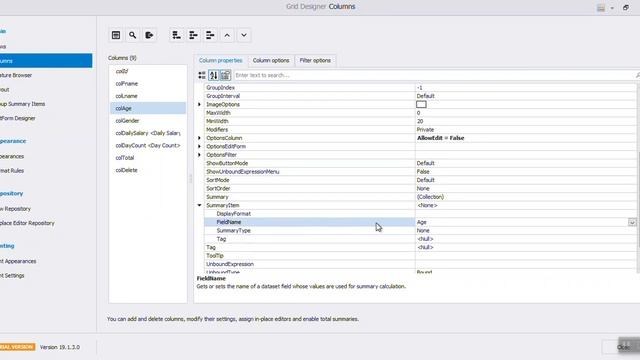Collapse the SummaryItem property

pos(200,205)
